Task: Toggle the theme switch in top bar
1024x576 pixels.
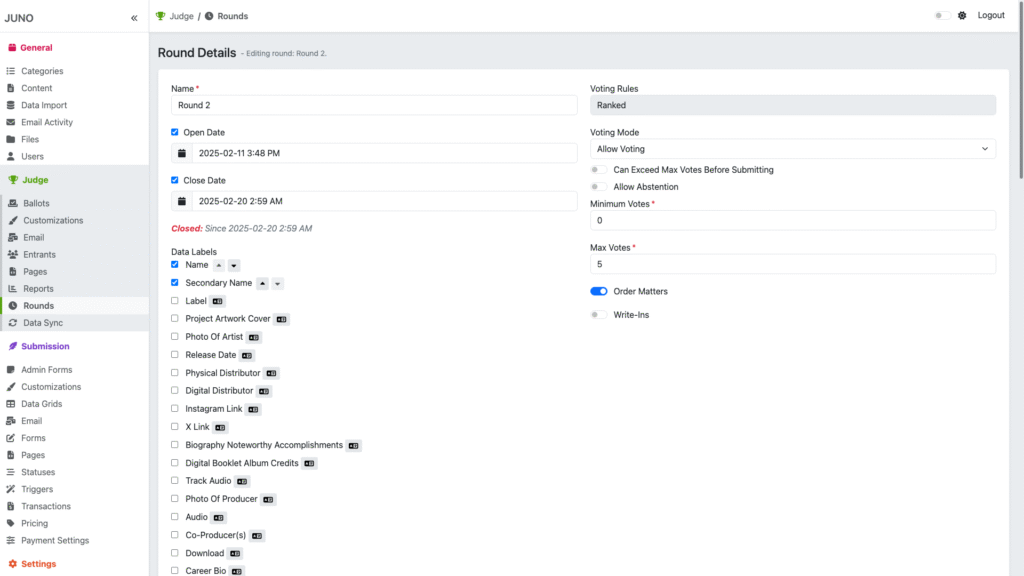Action: point(941,16)
